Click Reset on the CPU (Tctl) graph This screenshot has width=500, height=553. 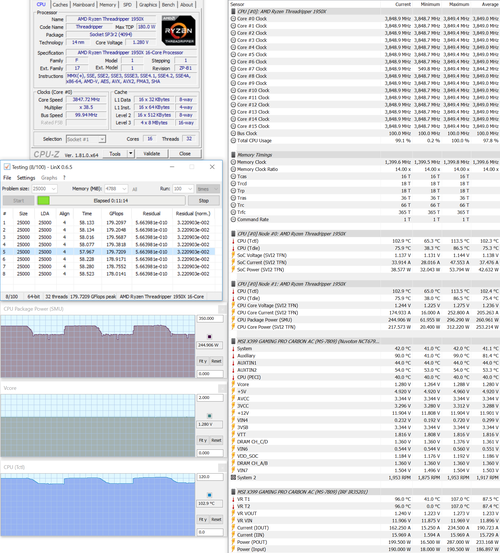(x=216, y=519)
